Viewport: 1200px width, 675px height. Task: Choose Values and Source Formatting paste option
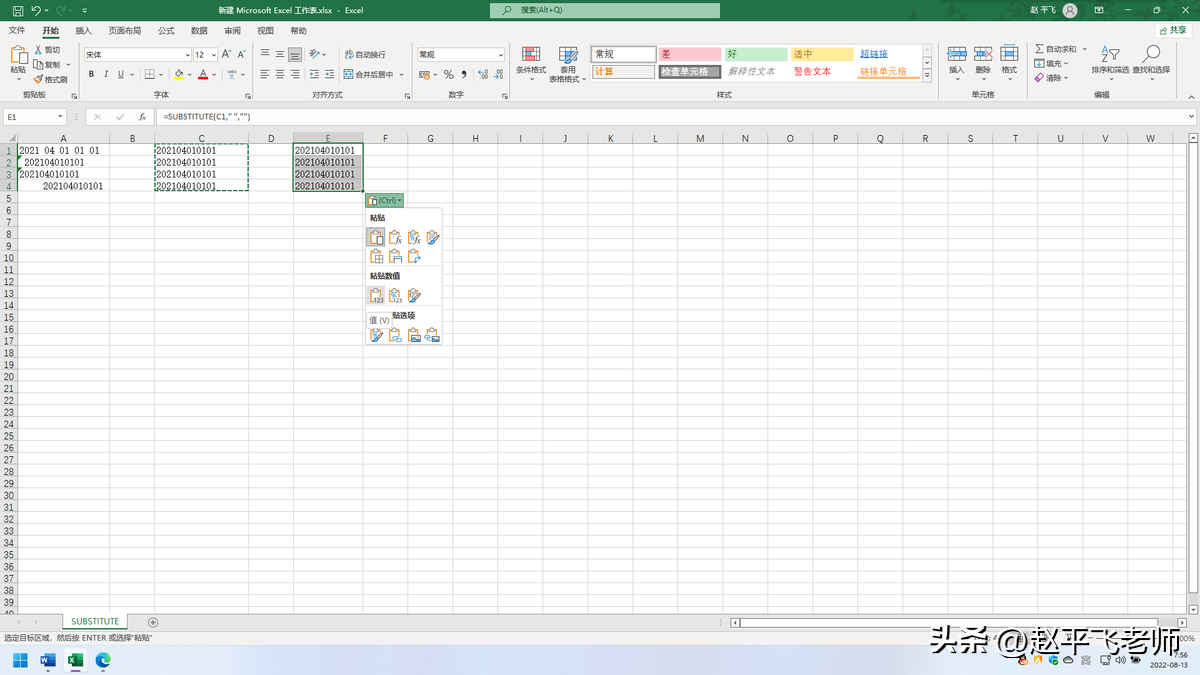tap(414, 295)
